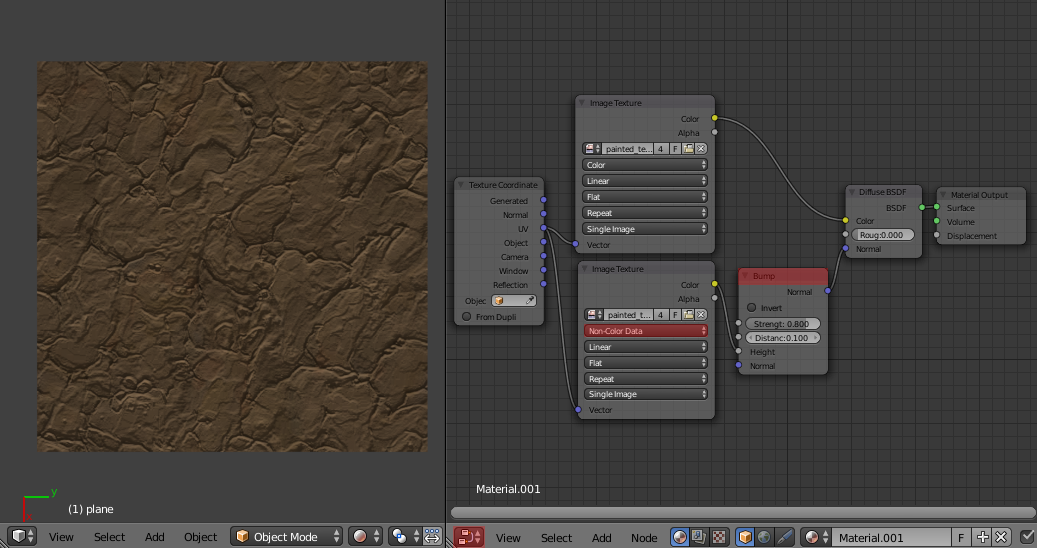Image resolution: width=1037 pixels, height=548 pixels.
Task: Click the Add menu in the 3D viewport
Action: point(154,537)
